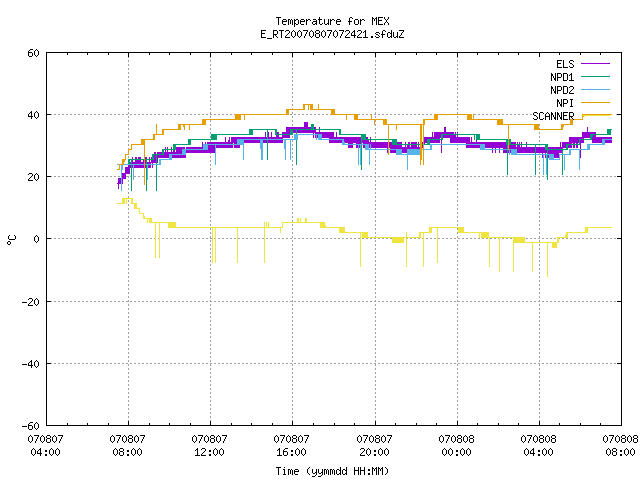
Task: Click the x-axis label '070807 04:00'
Action: [46, 446]
